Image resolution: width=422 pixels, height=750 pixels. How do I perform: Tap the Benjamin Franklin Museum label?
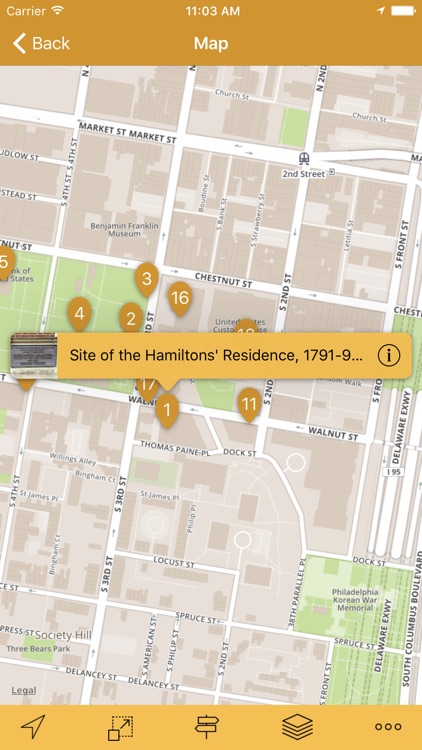pyautogui.click(x=124, y=229)
